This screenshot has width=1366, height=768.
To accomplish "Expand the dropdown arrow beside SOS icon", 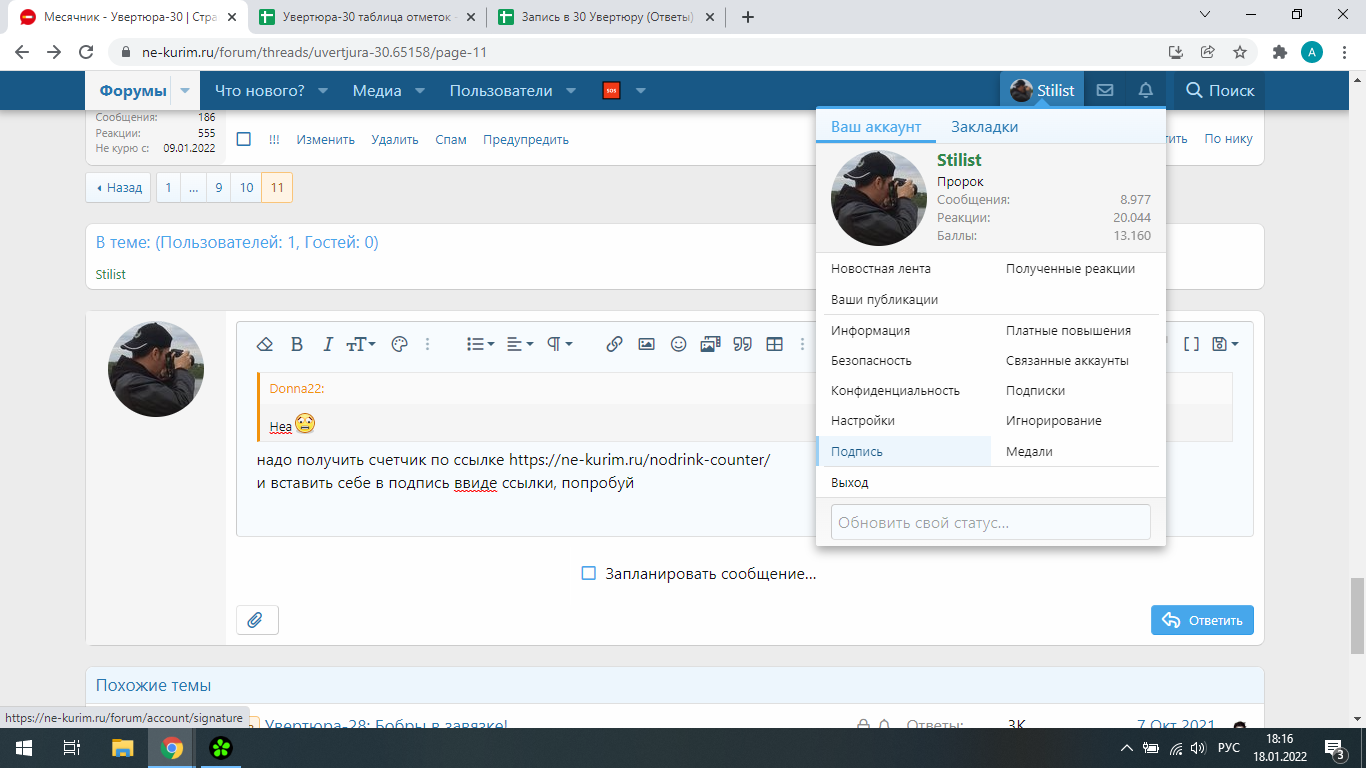I will [641, 91].
